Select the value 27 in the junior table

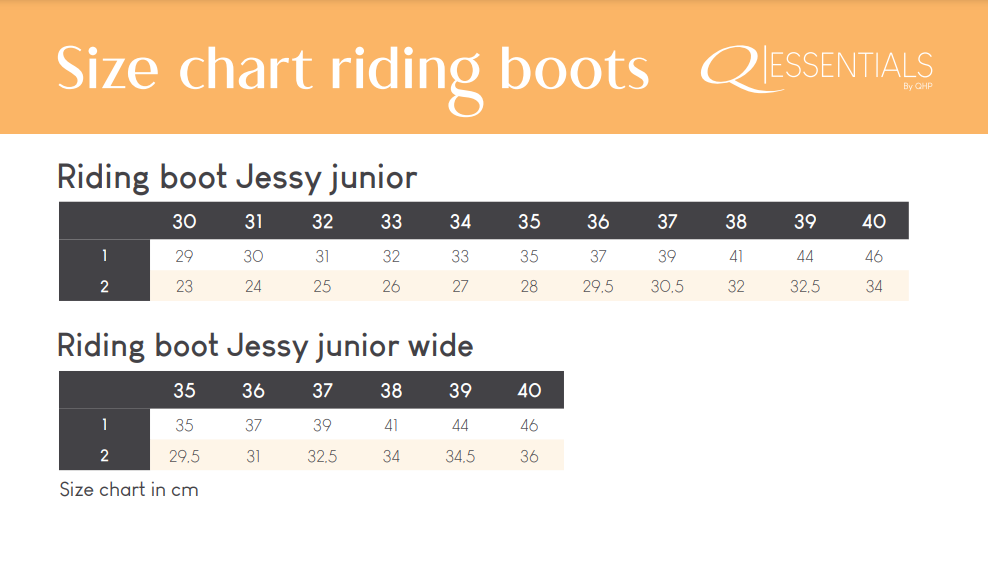pos(460,286)
